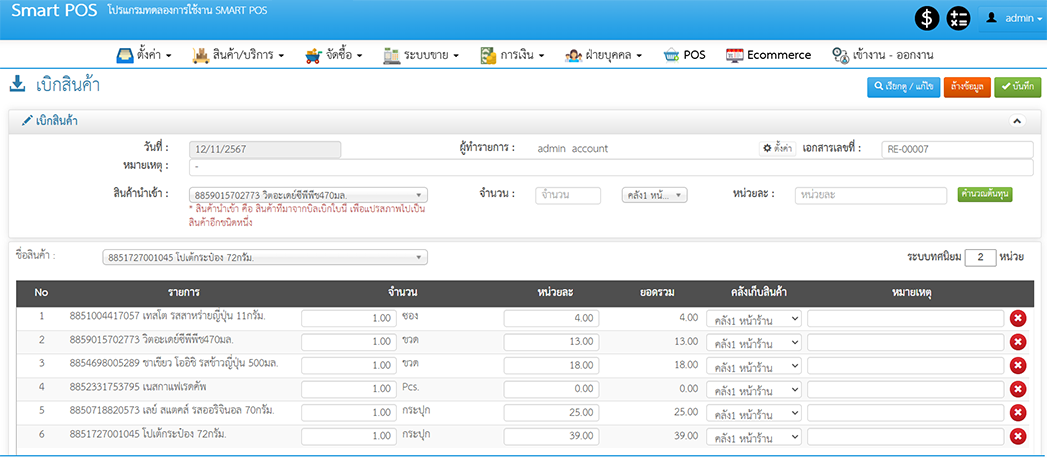1047x458 pixels.
Task: Open the ชื่อสินค้า product dropdown
Action: coord(265,258)
